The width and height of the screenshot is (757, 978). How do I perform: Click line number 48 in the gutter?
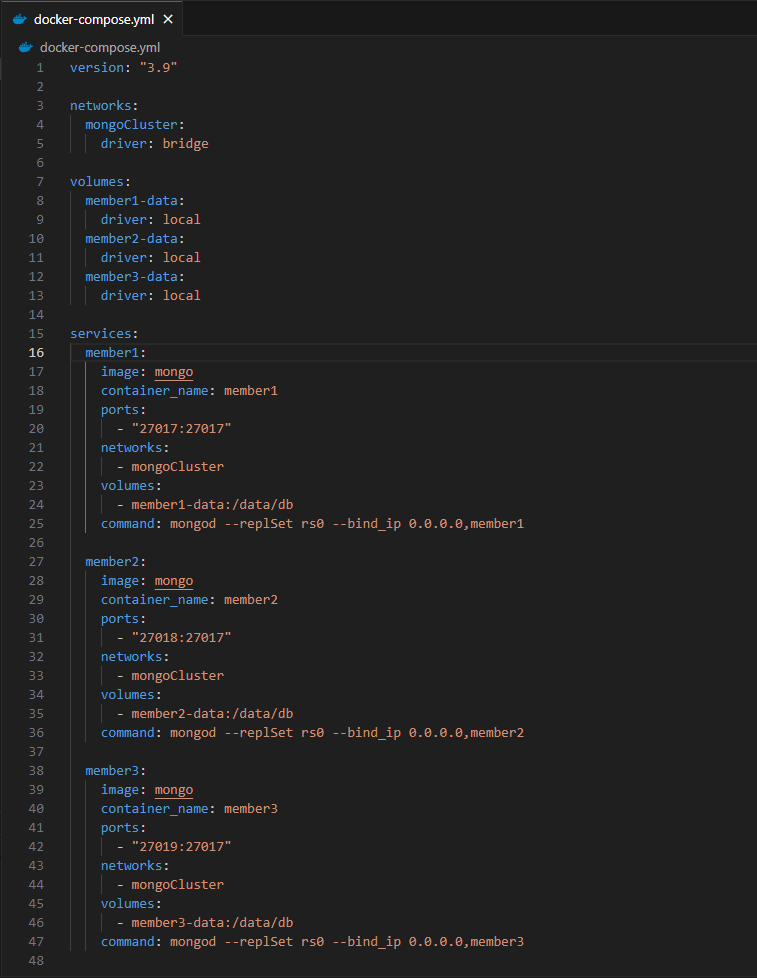[x=36, y=960]
